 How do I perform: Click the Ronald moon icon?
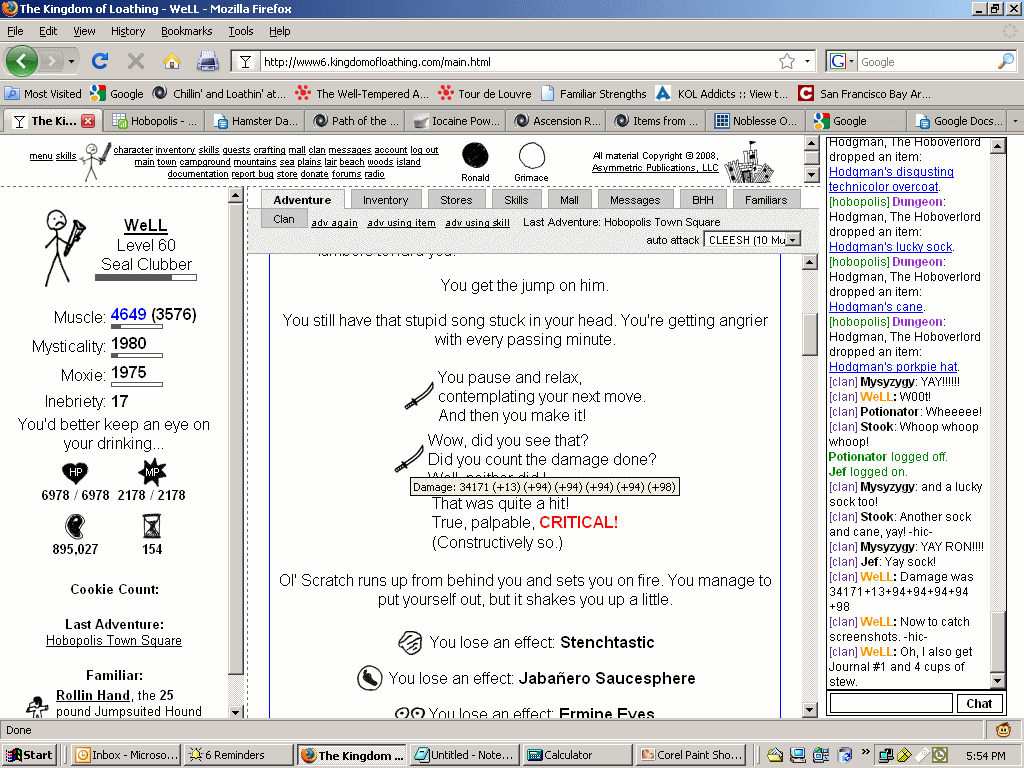(x=475, y=156)
